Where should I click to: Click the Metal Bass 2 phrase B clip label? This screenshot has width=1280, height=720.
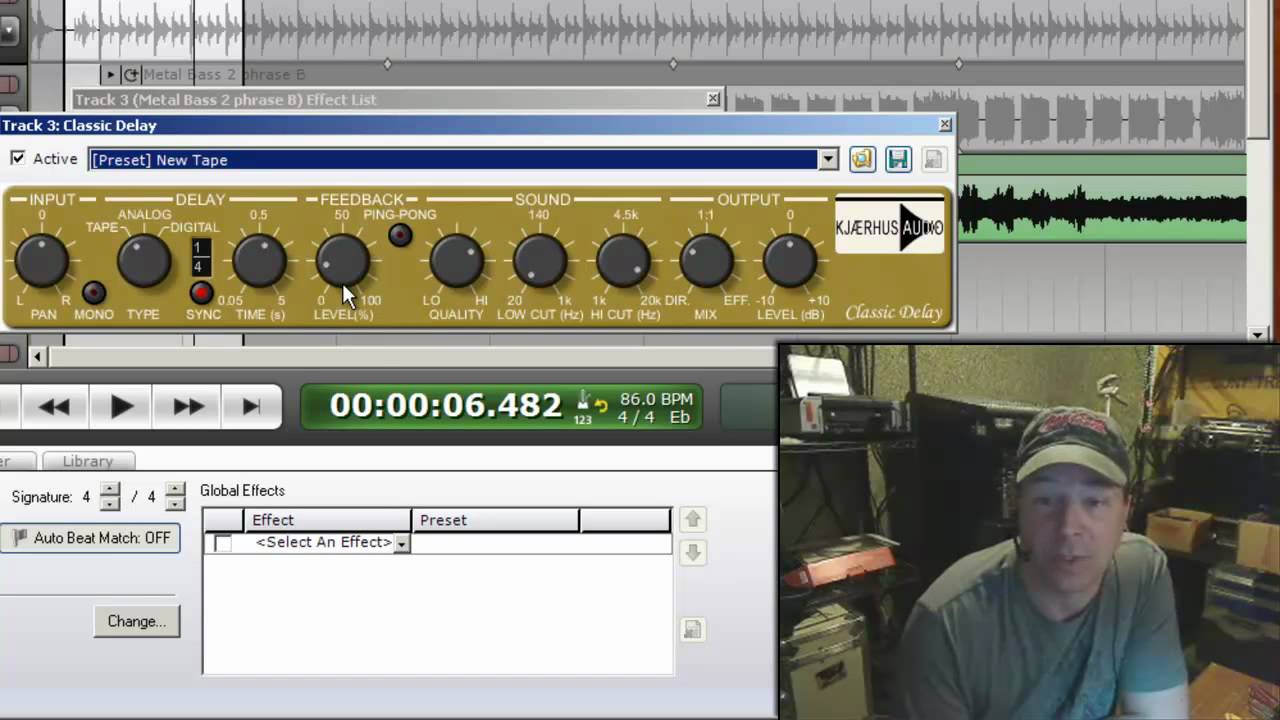click(224, 74)
